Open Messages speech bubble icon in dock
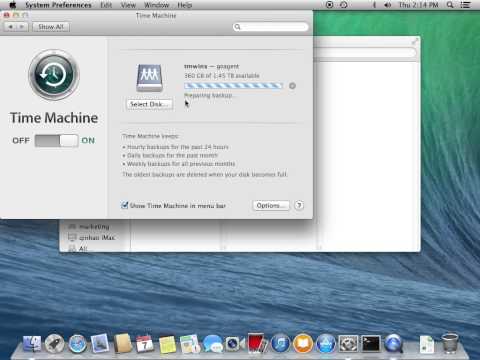The height and width of the screenshot is (360, 480). point(213,344)
